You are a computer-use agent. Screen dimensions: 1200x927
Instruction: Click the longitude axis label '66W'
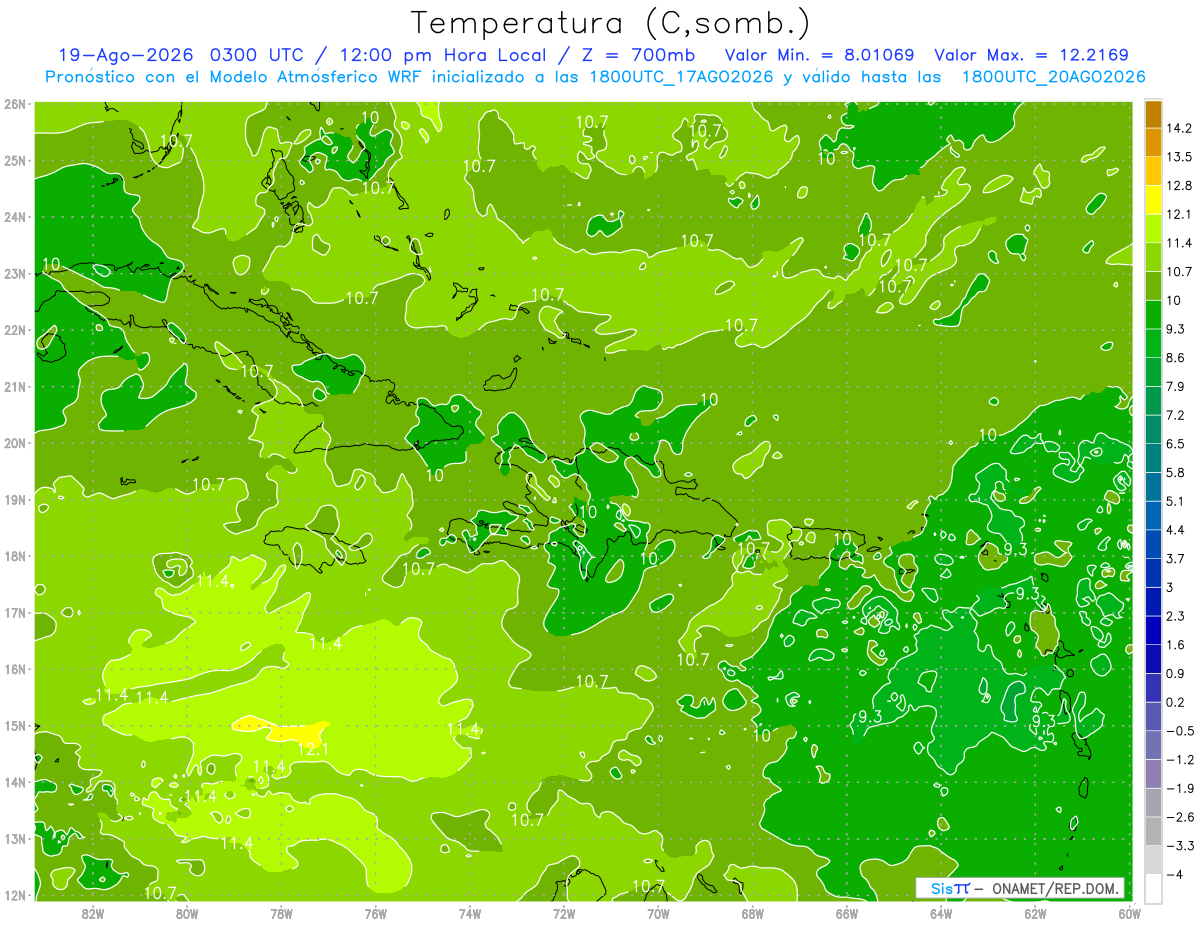(x=846, y=913)
